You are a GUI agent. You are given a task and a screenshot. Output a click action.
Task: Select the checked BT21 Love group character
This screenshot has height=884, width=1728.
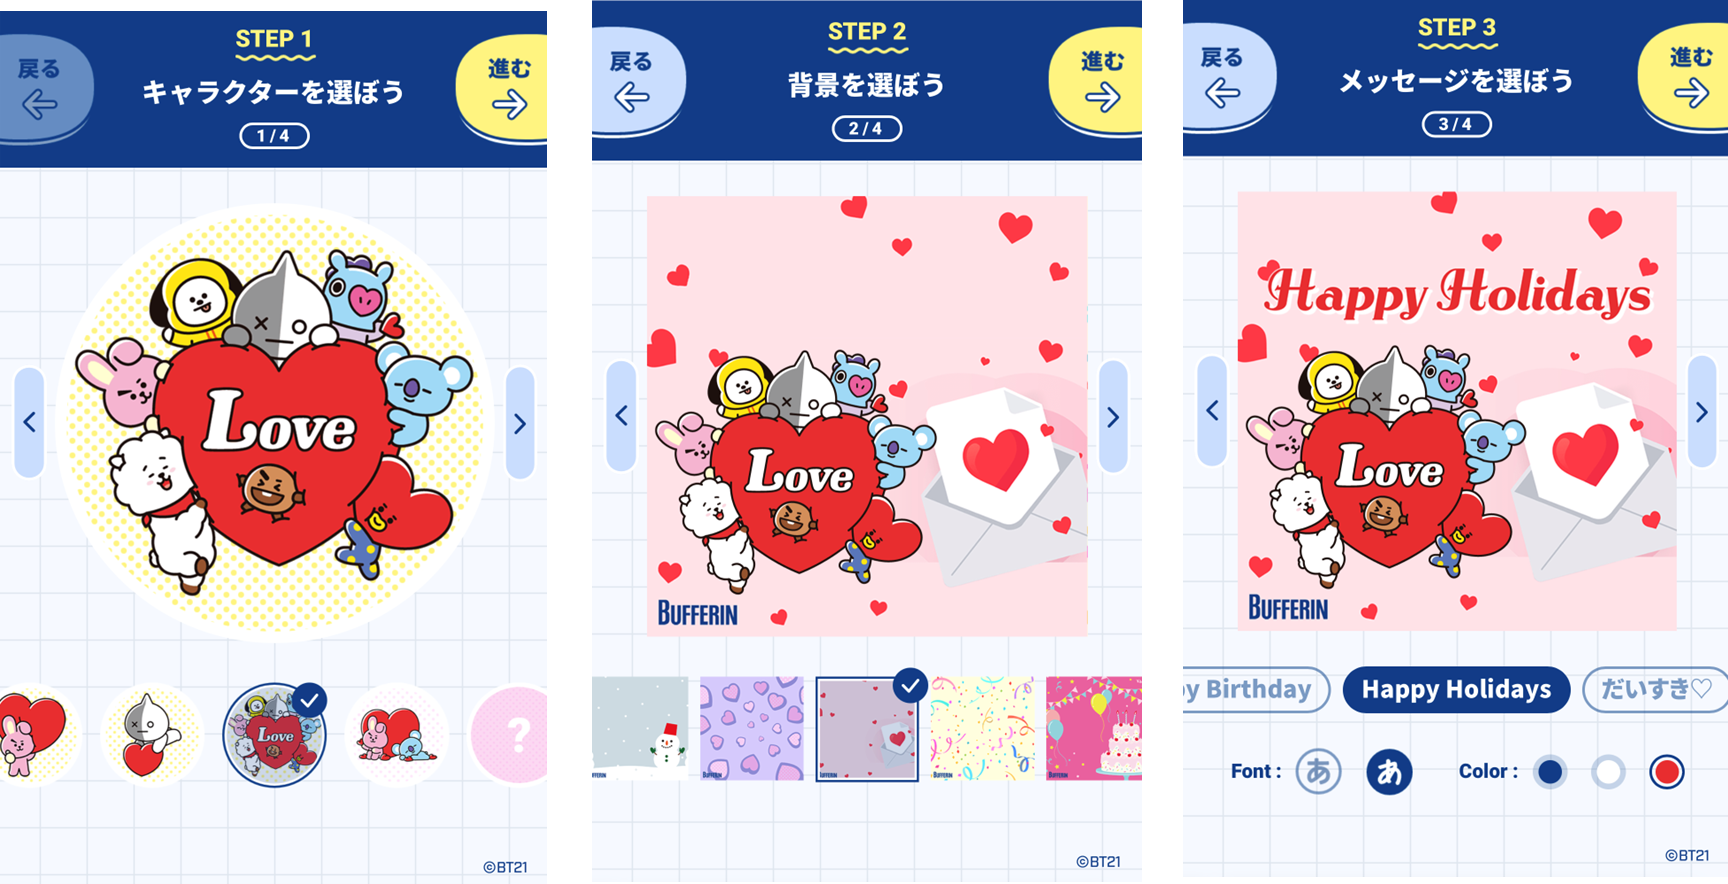[x=275, y=735]
